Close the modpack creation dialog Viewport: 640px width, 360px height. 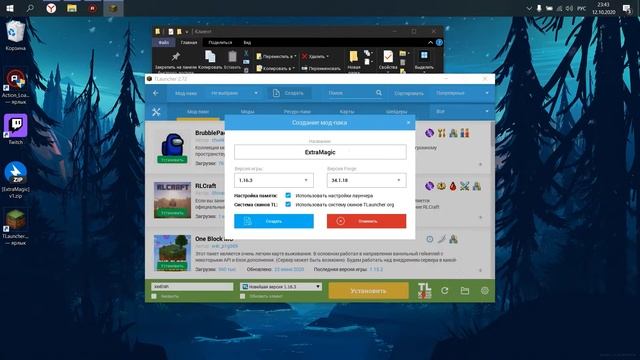[x=408, y=122]
